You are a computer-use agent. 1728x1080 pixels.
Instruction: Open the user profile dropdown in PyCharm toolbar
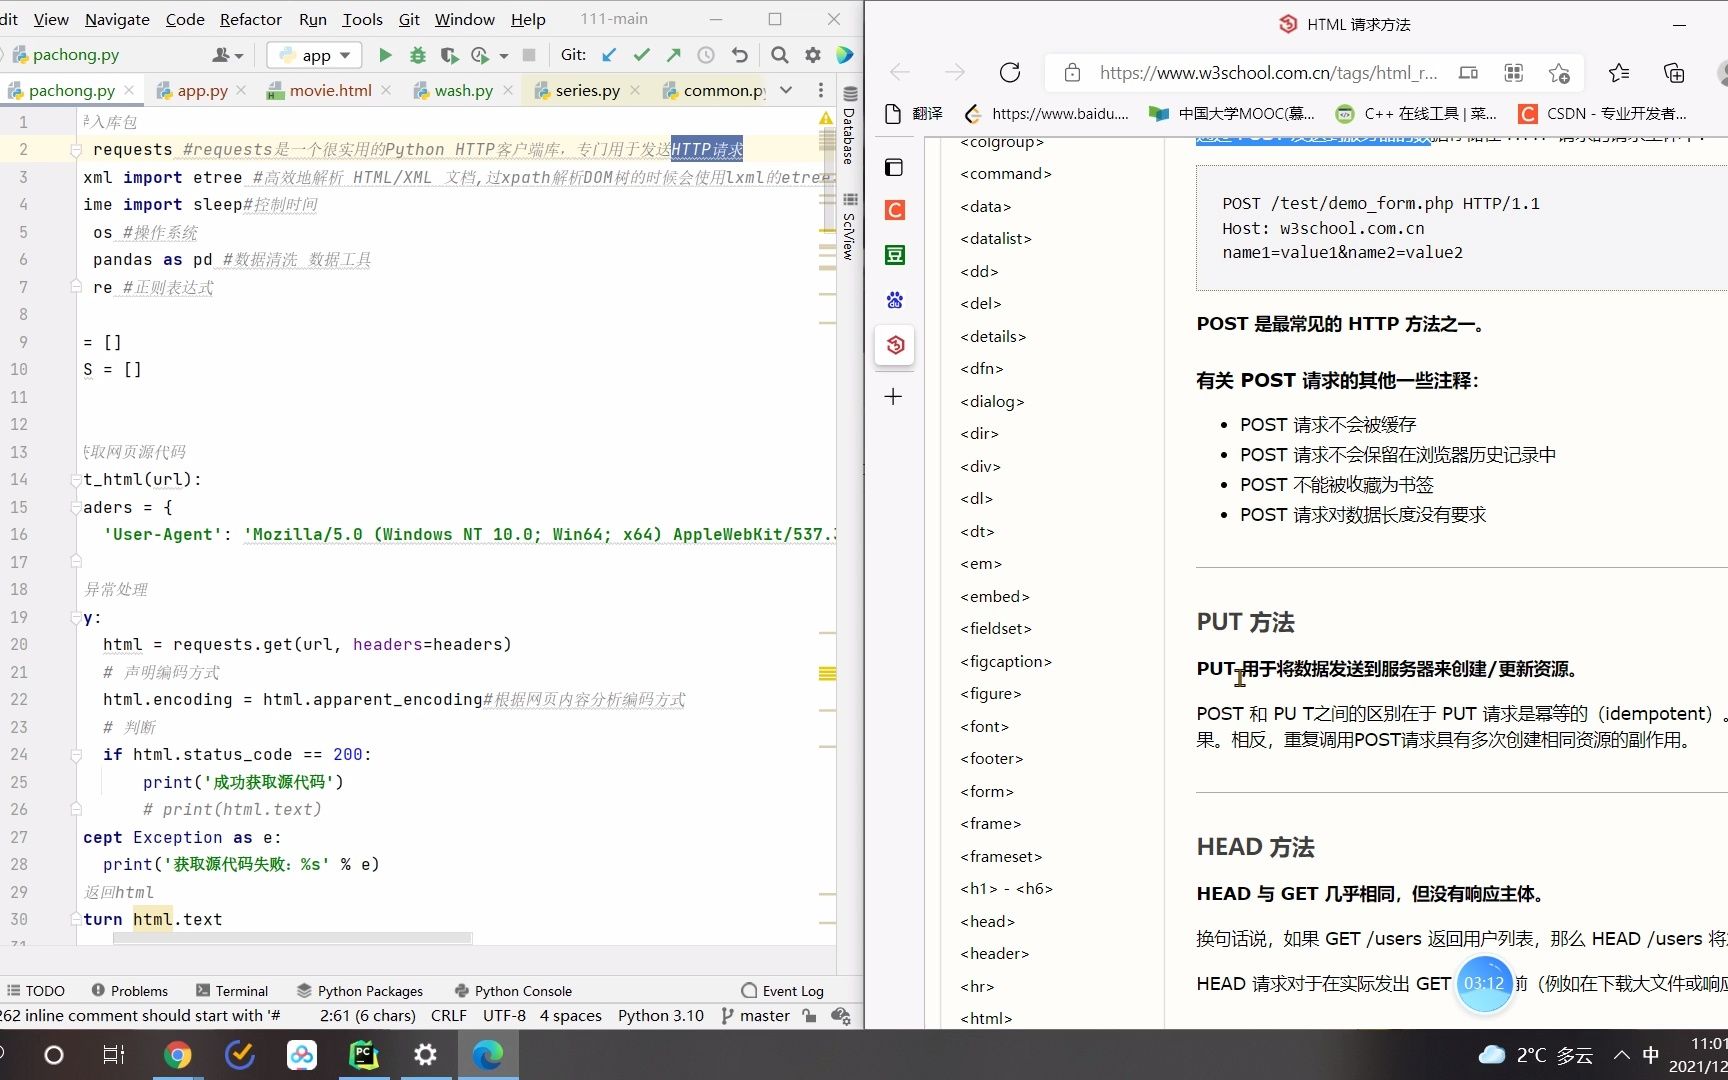coord(228,55)
